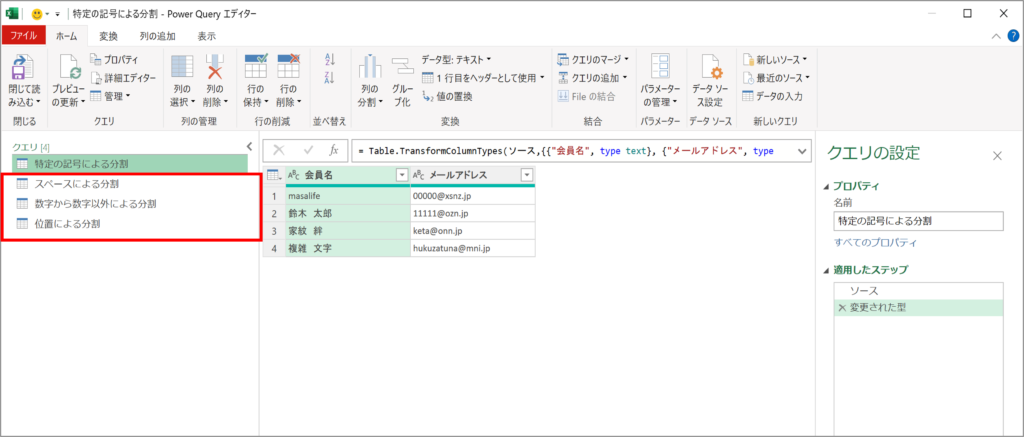Click データソース設定 data source settings icon

coord(711,69)
